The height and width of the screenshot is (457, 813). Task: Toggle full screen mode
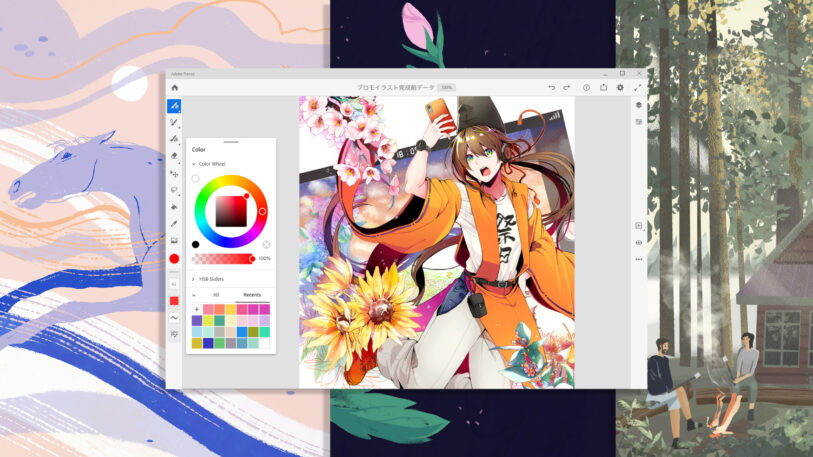639,87
